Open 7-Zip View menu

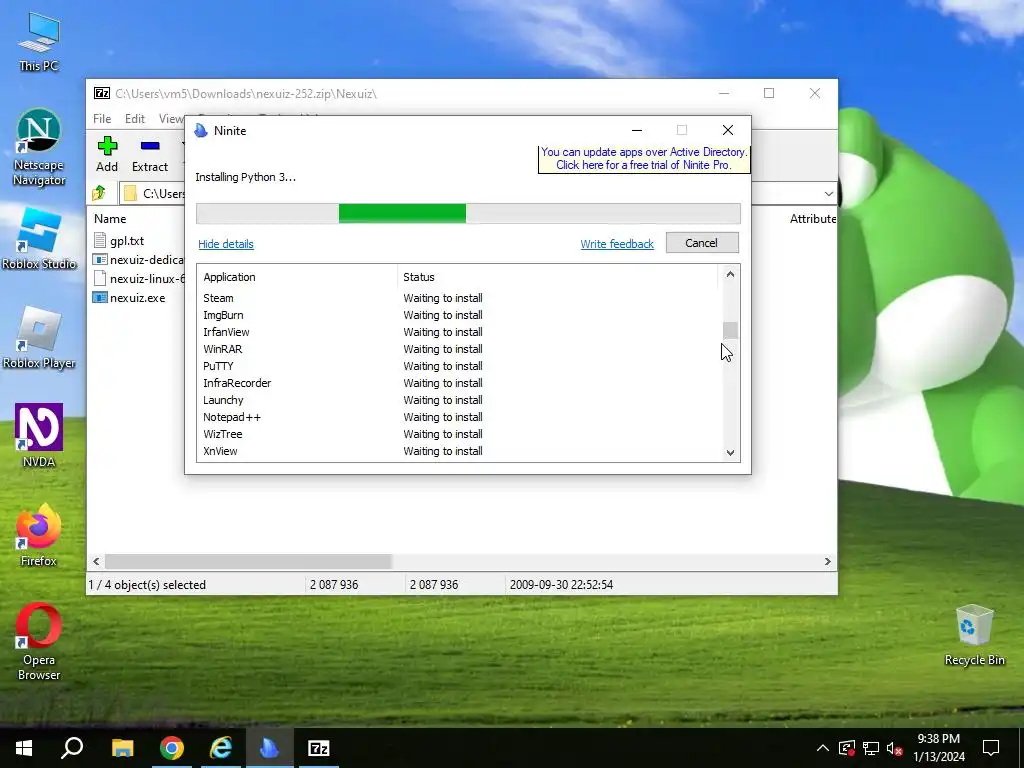coord(171,119)
